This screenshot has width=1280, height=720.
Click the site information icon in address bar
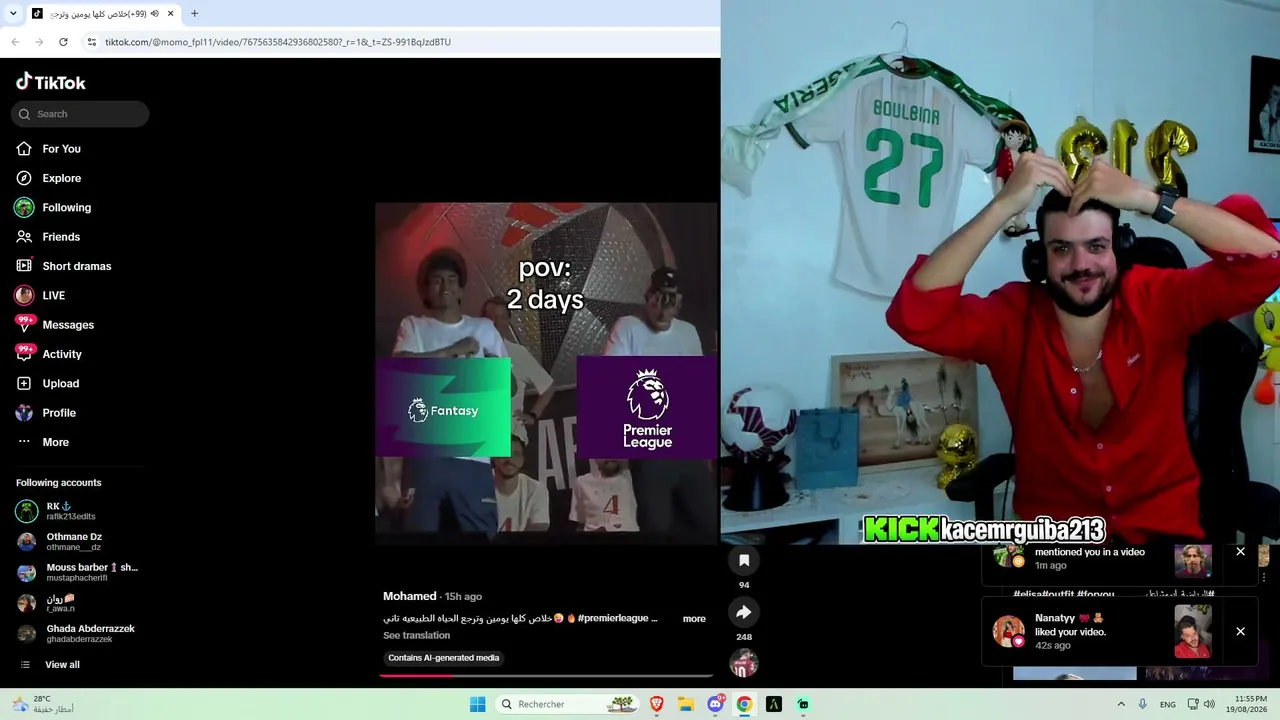click(92, 42)
